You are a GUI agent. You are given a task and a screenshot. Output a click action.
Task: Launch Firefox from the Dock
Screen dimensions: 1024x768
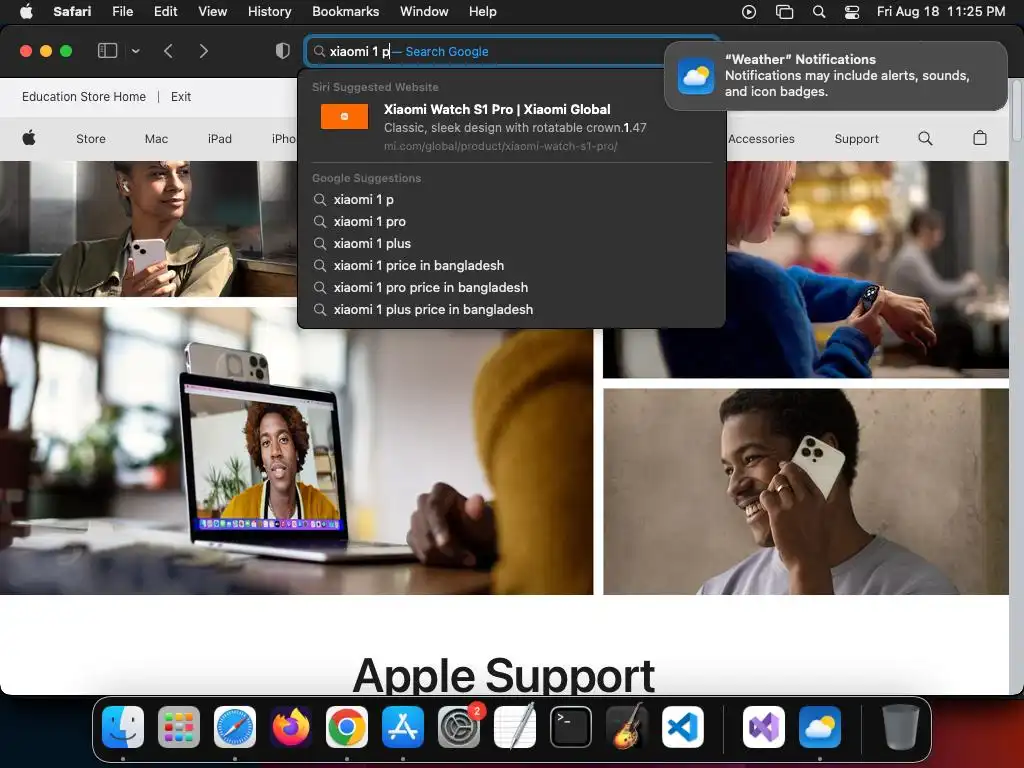(291, 727)
